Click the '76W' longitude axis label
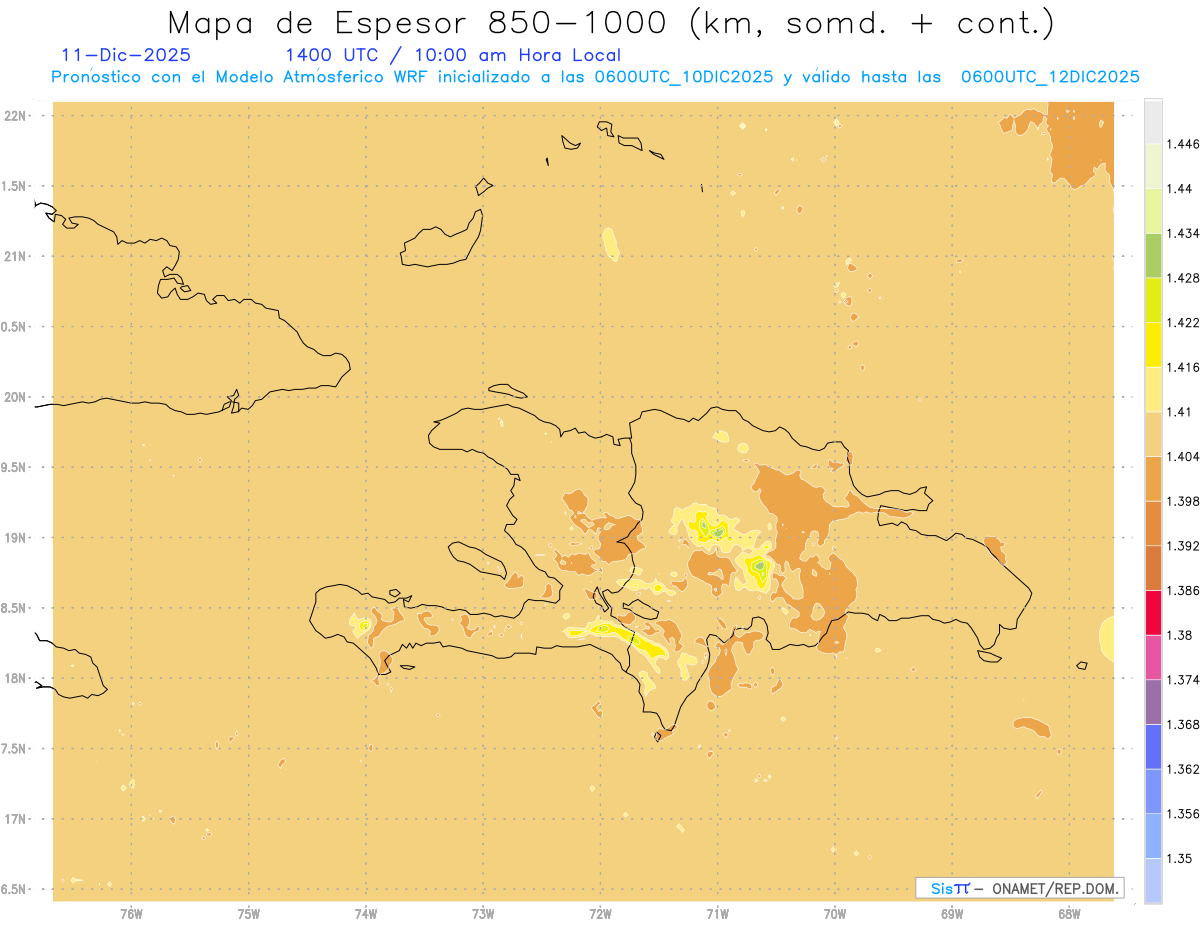Image resolution: width=1200 pixels, height=927 pixels. point(131,914)
